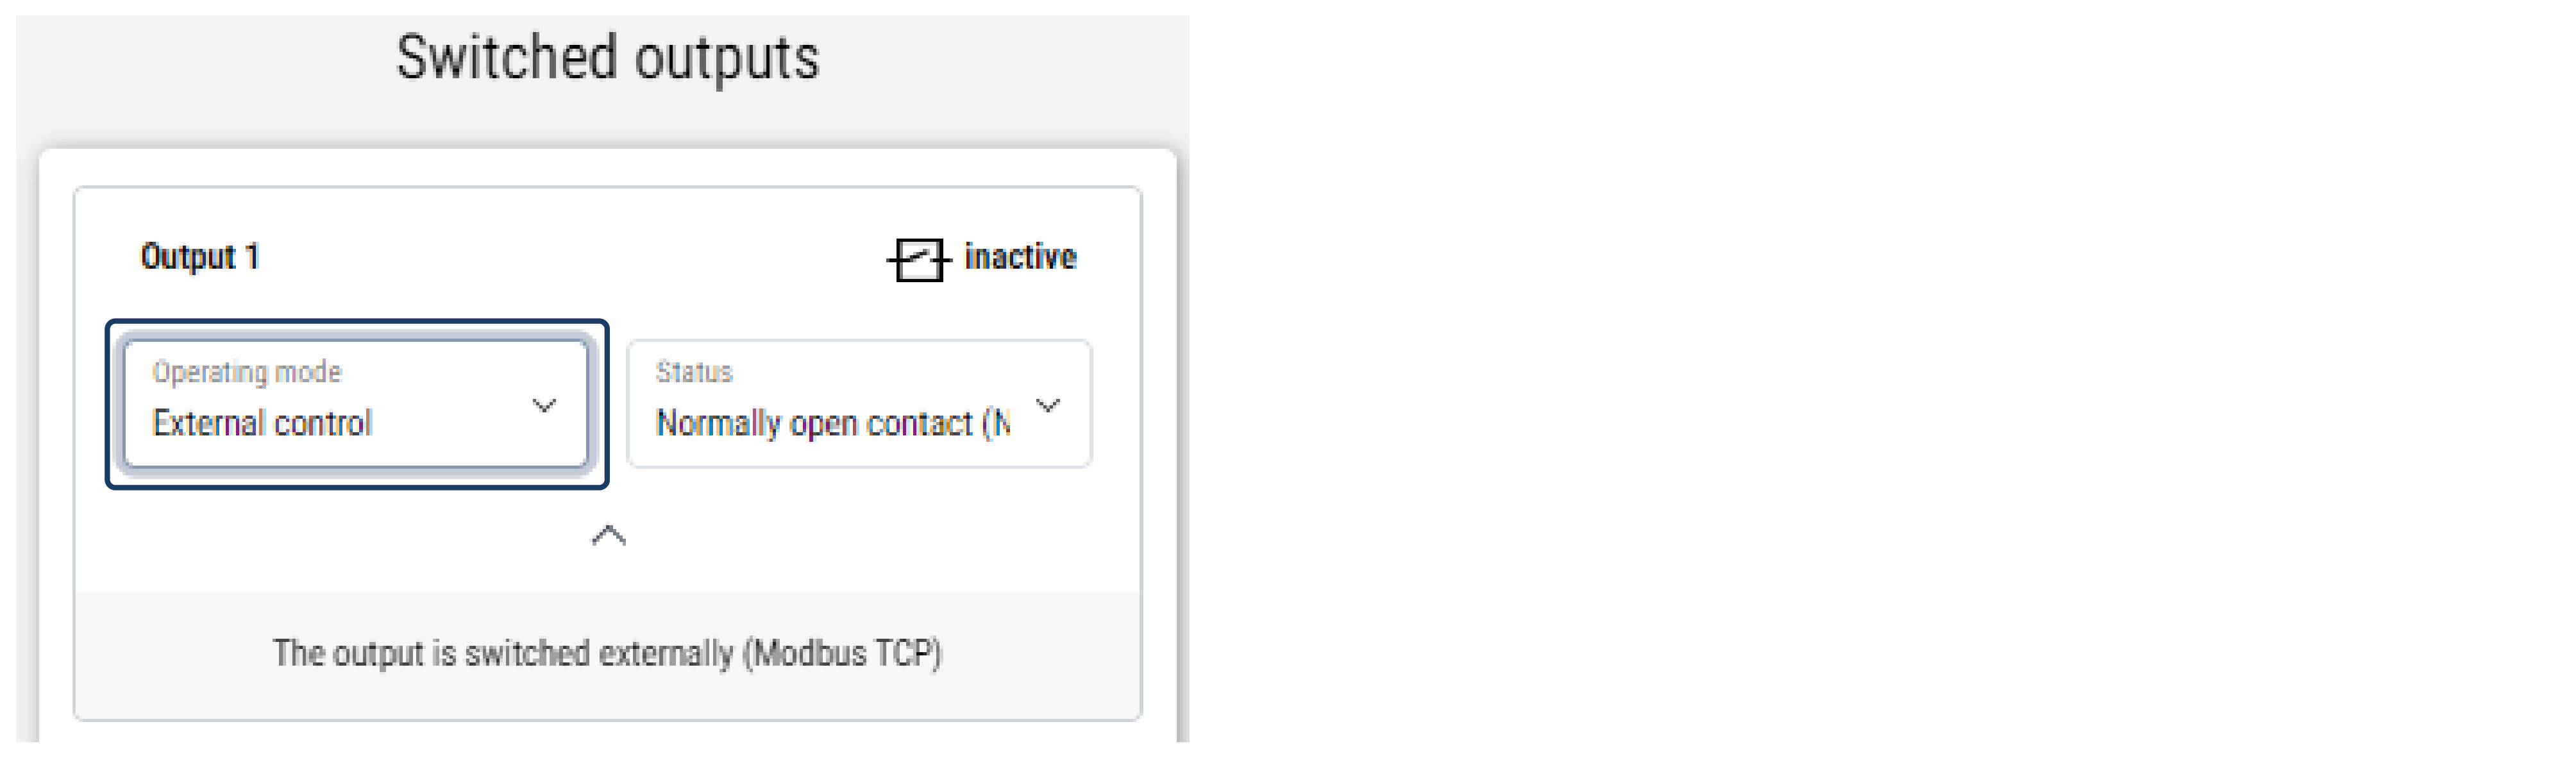2576x758 pixels.
Task: Click the Modbus TCP description text
Action: [607, 653]
